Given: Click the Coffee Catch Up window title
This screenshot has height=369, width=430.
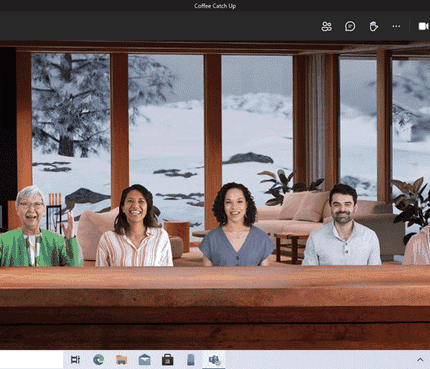Looking at the screenshot, I should tap(215, 6).
